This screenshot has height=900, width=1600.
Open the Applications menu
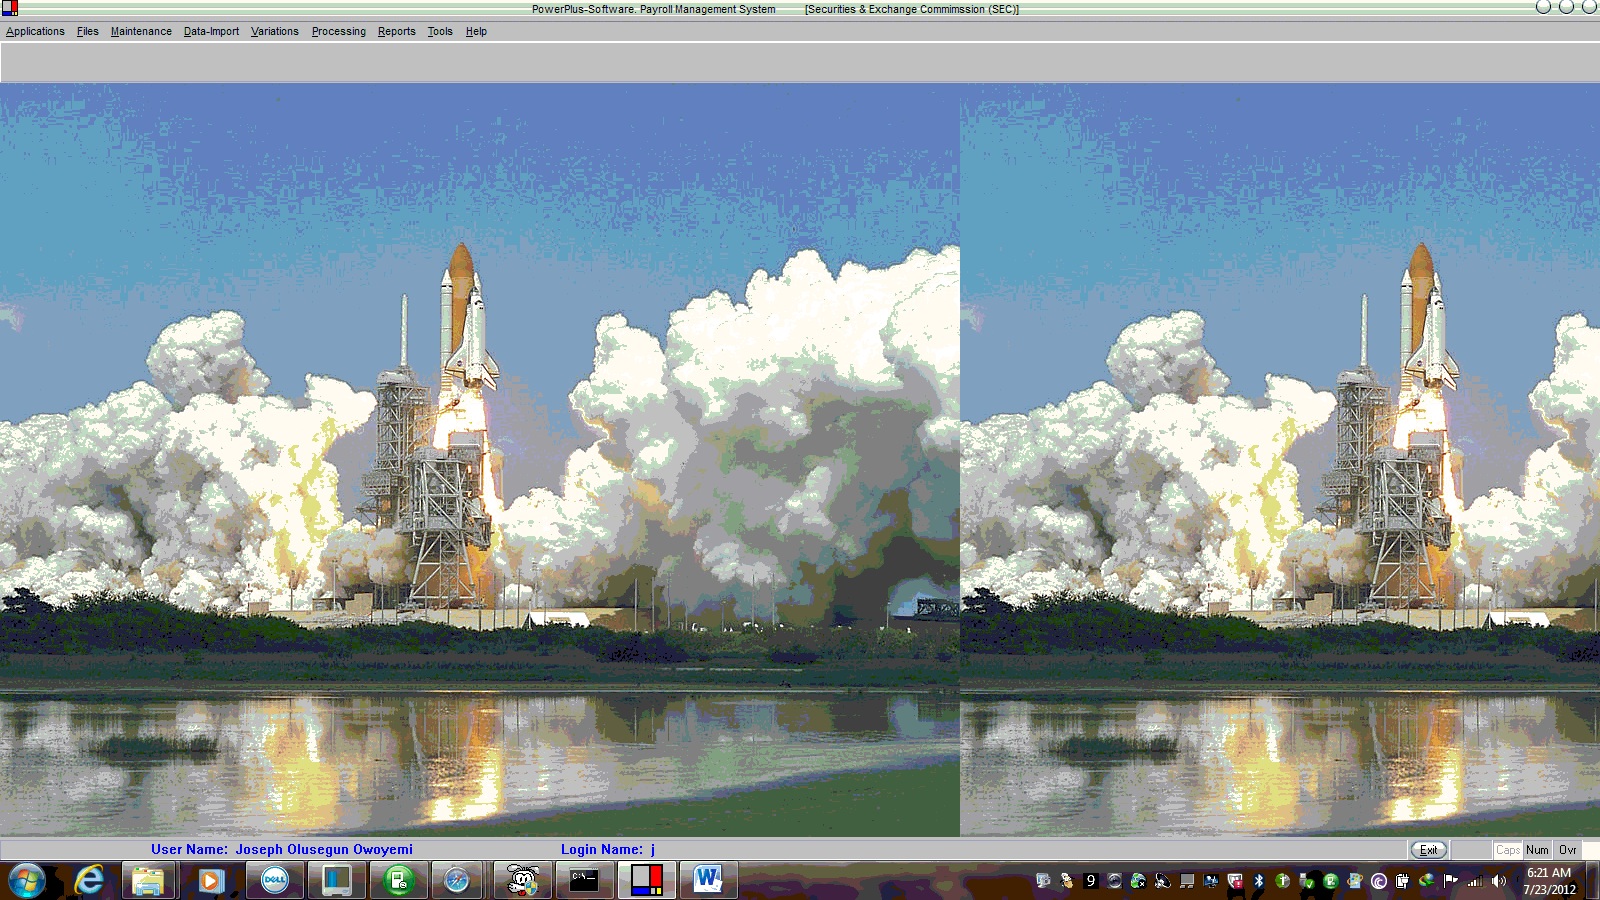pos(35,31)
